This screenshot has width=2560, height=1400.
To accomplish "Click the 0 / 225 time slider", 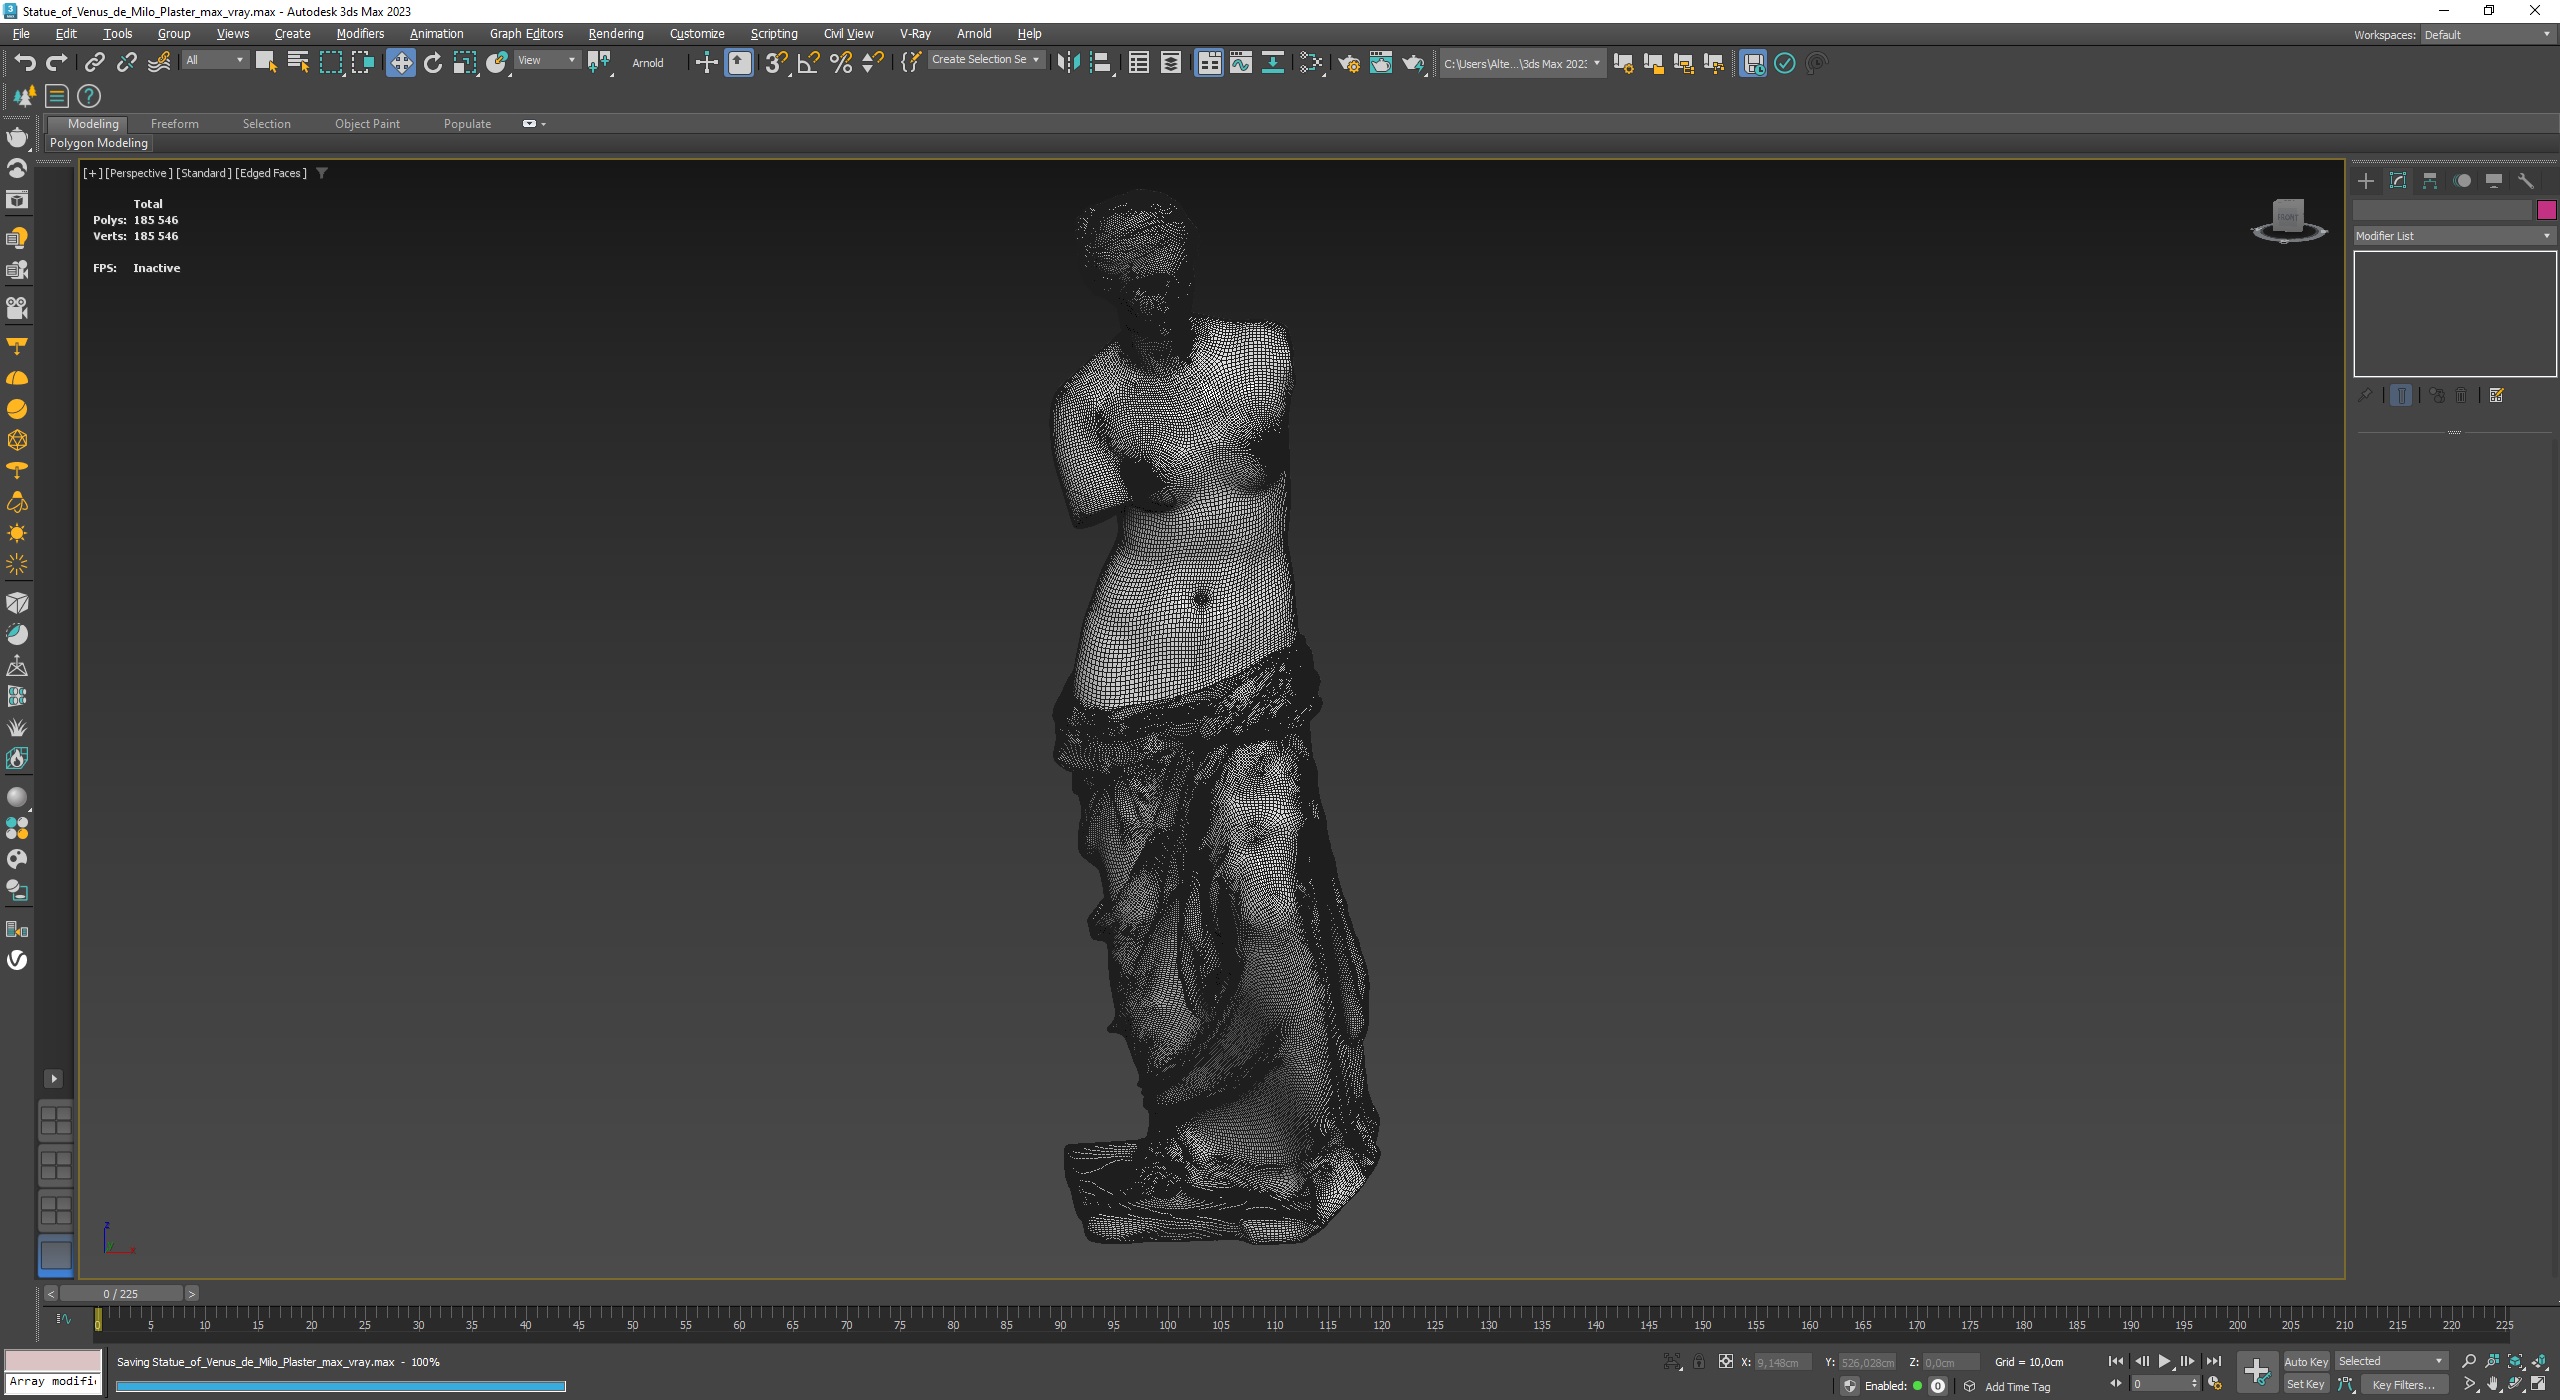I will pyautogui.click(x=121, y=1293).
